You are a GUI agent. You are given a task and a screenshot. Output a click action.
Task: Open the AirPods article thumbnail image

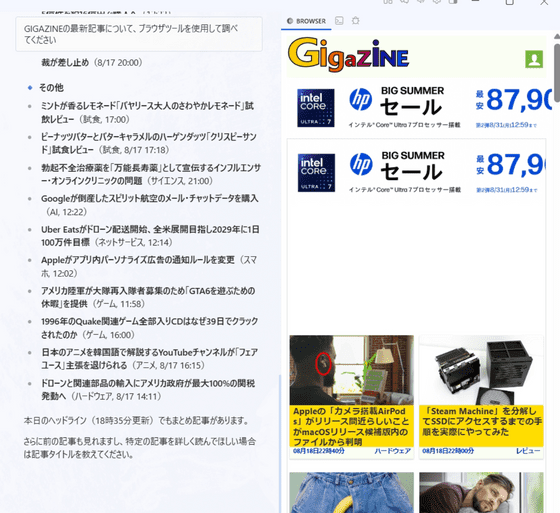click(x=351, y=370)
